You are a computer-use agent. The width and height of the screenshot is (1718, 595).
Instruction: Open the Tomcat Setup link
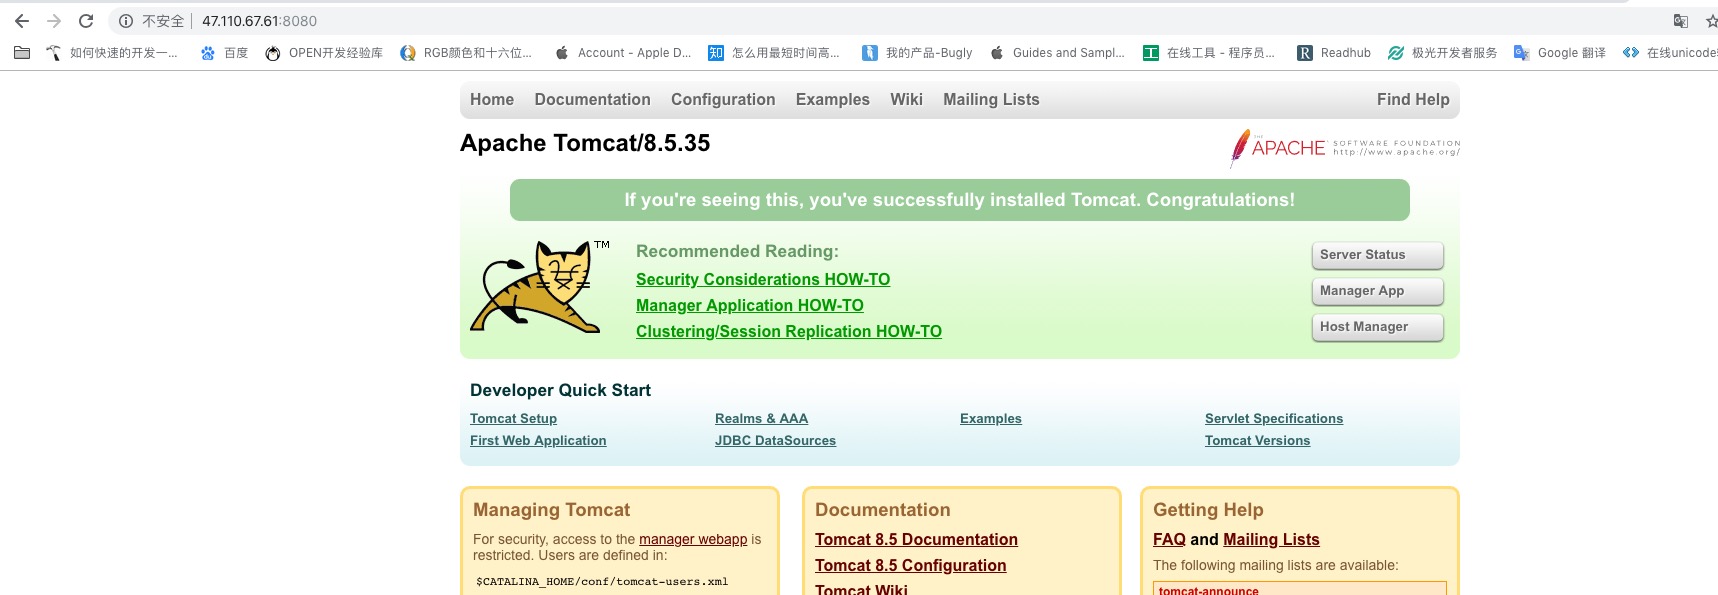click(513, 419)
